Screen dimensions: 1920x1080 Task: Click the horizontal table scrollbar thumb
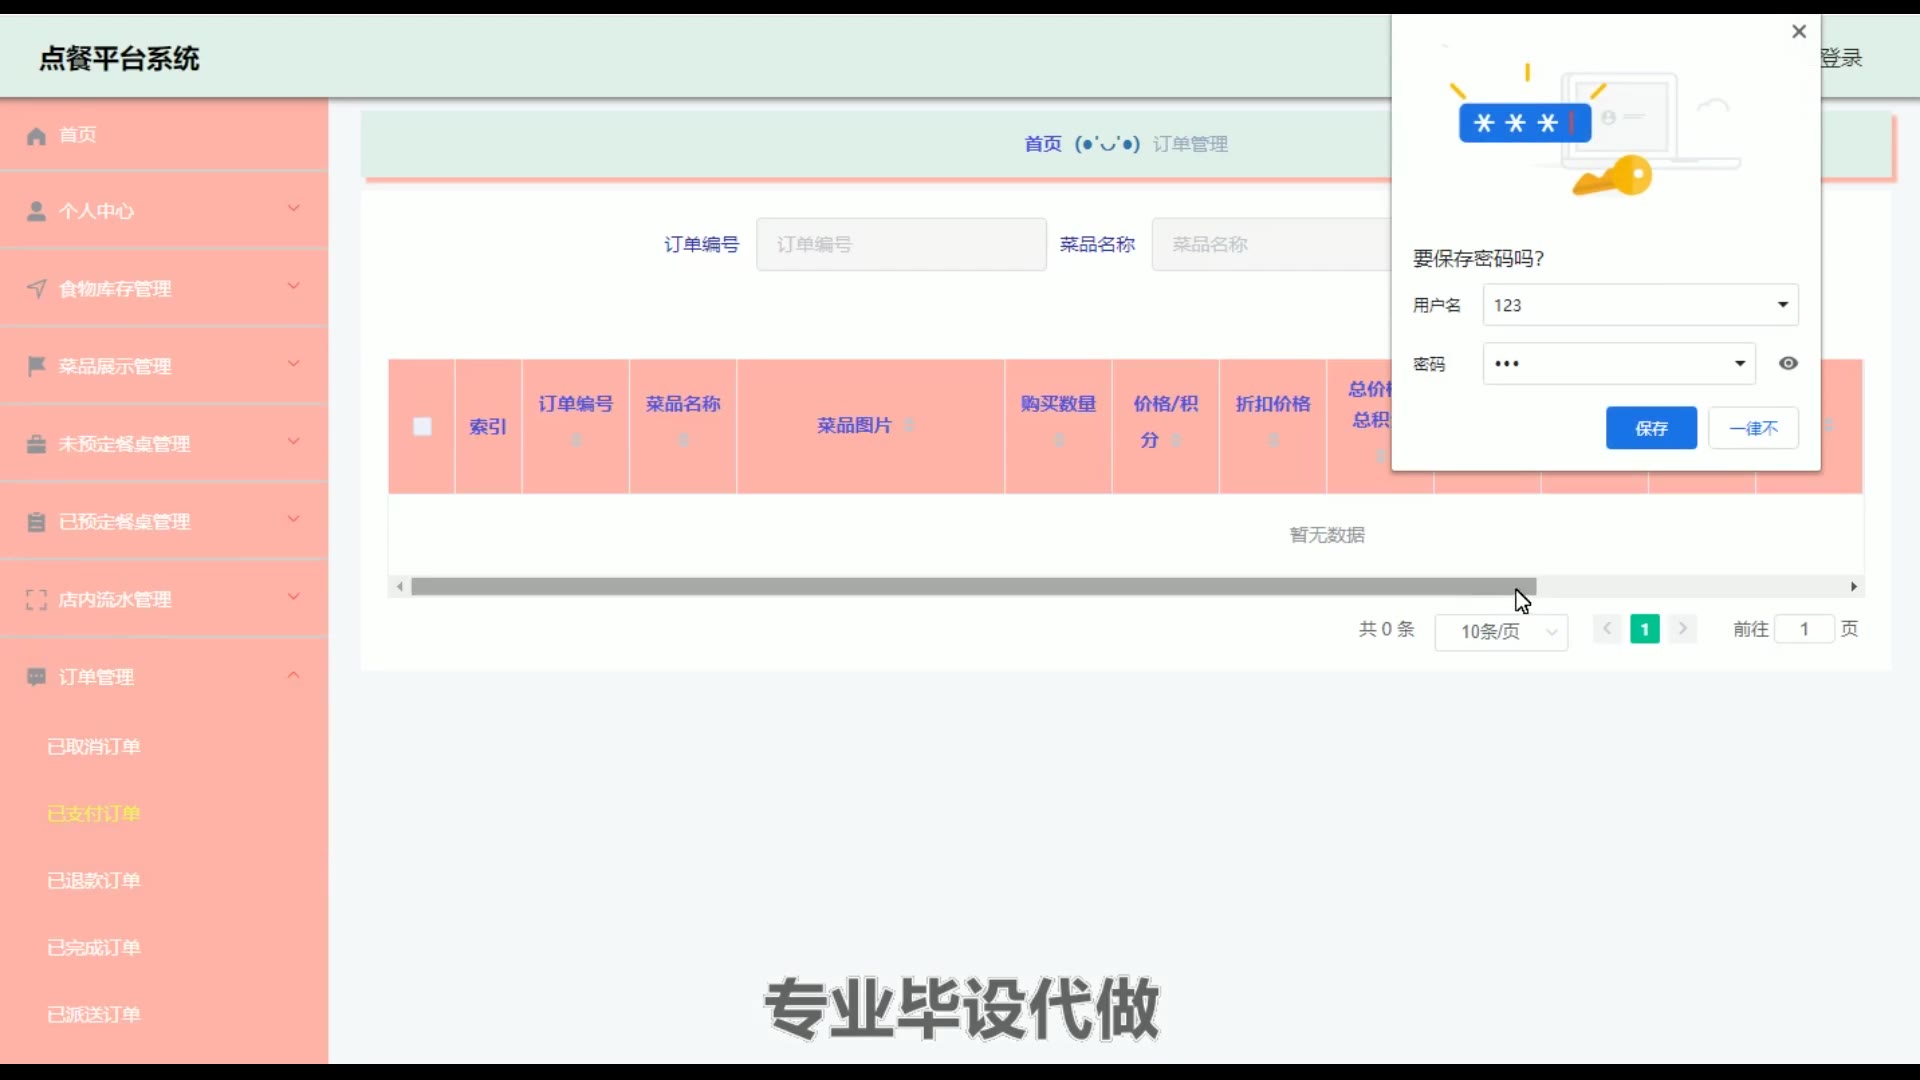click(x=972, y=587)
